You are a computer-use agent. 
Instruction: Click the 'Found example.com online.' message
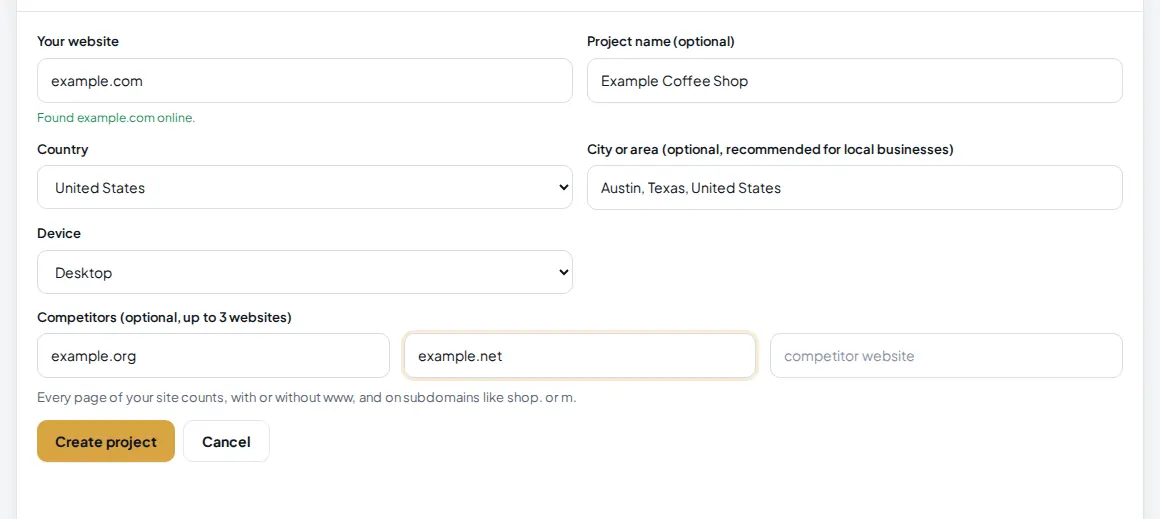pos(116,118)
